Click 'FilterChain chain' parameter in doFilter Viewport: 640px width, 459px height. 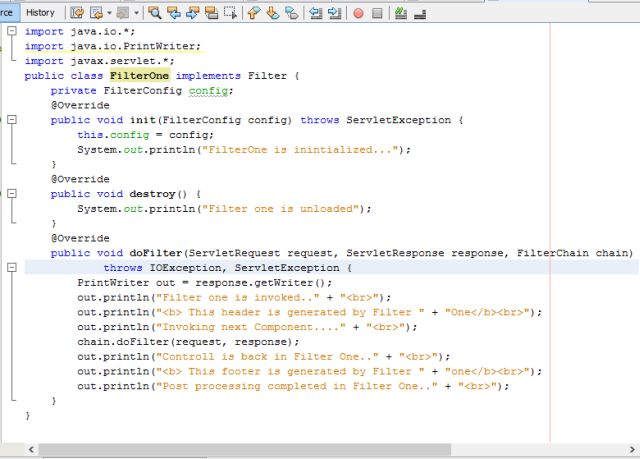(573, 253)
